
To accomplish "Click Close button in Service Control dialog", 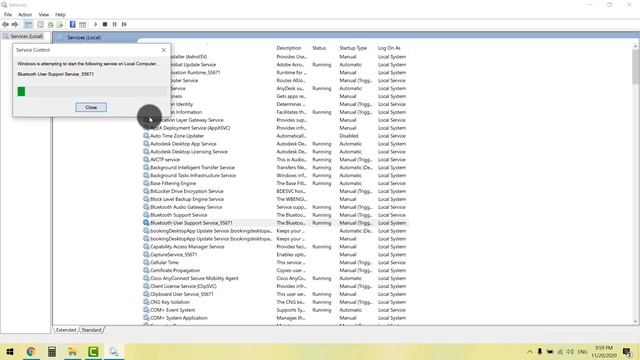I will 91,107.
